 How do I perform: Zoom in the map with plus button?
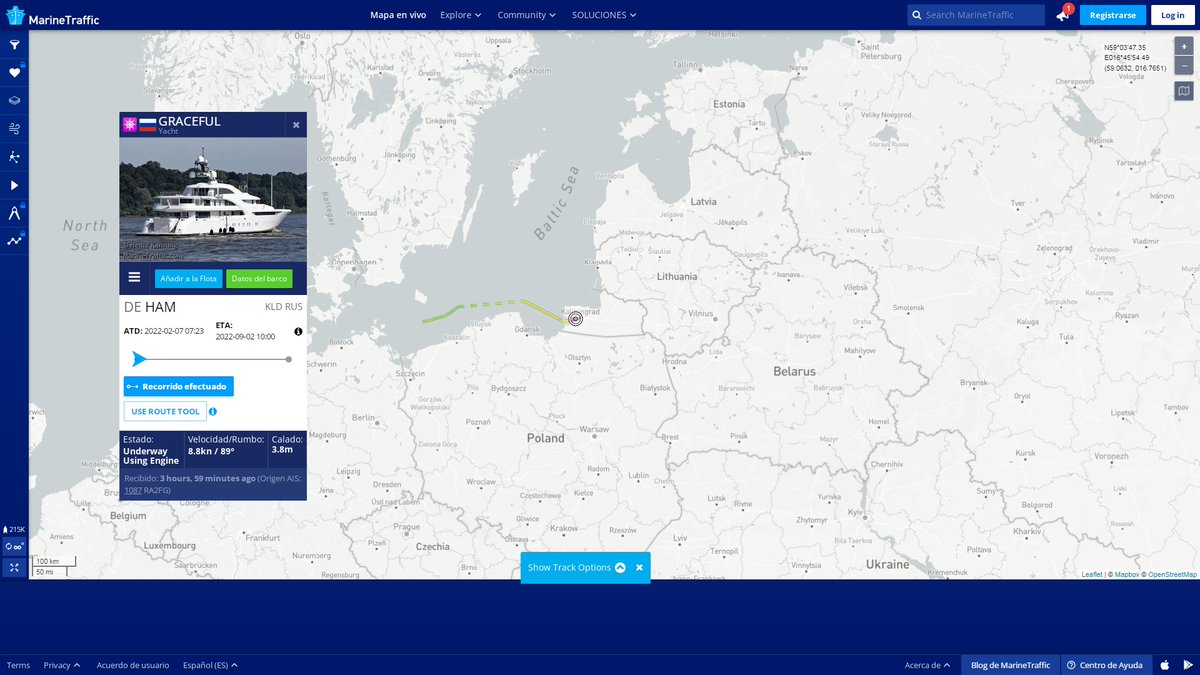[1184, 47]
